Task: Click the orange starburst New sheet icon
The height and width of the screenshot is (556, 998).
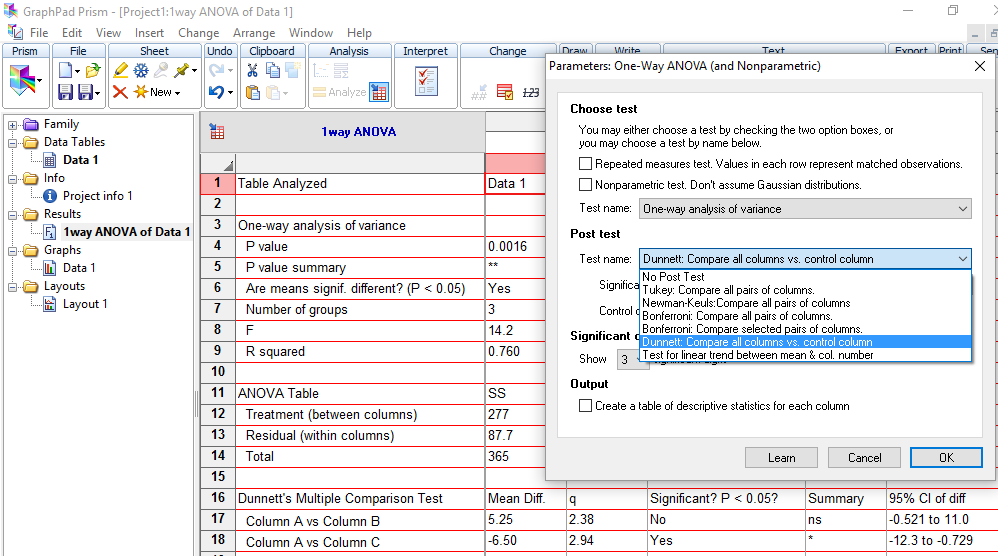Action: click(x=141, y=92)
